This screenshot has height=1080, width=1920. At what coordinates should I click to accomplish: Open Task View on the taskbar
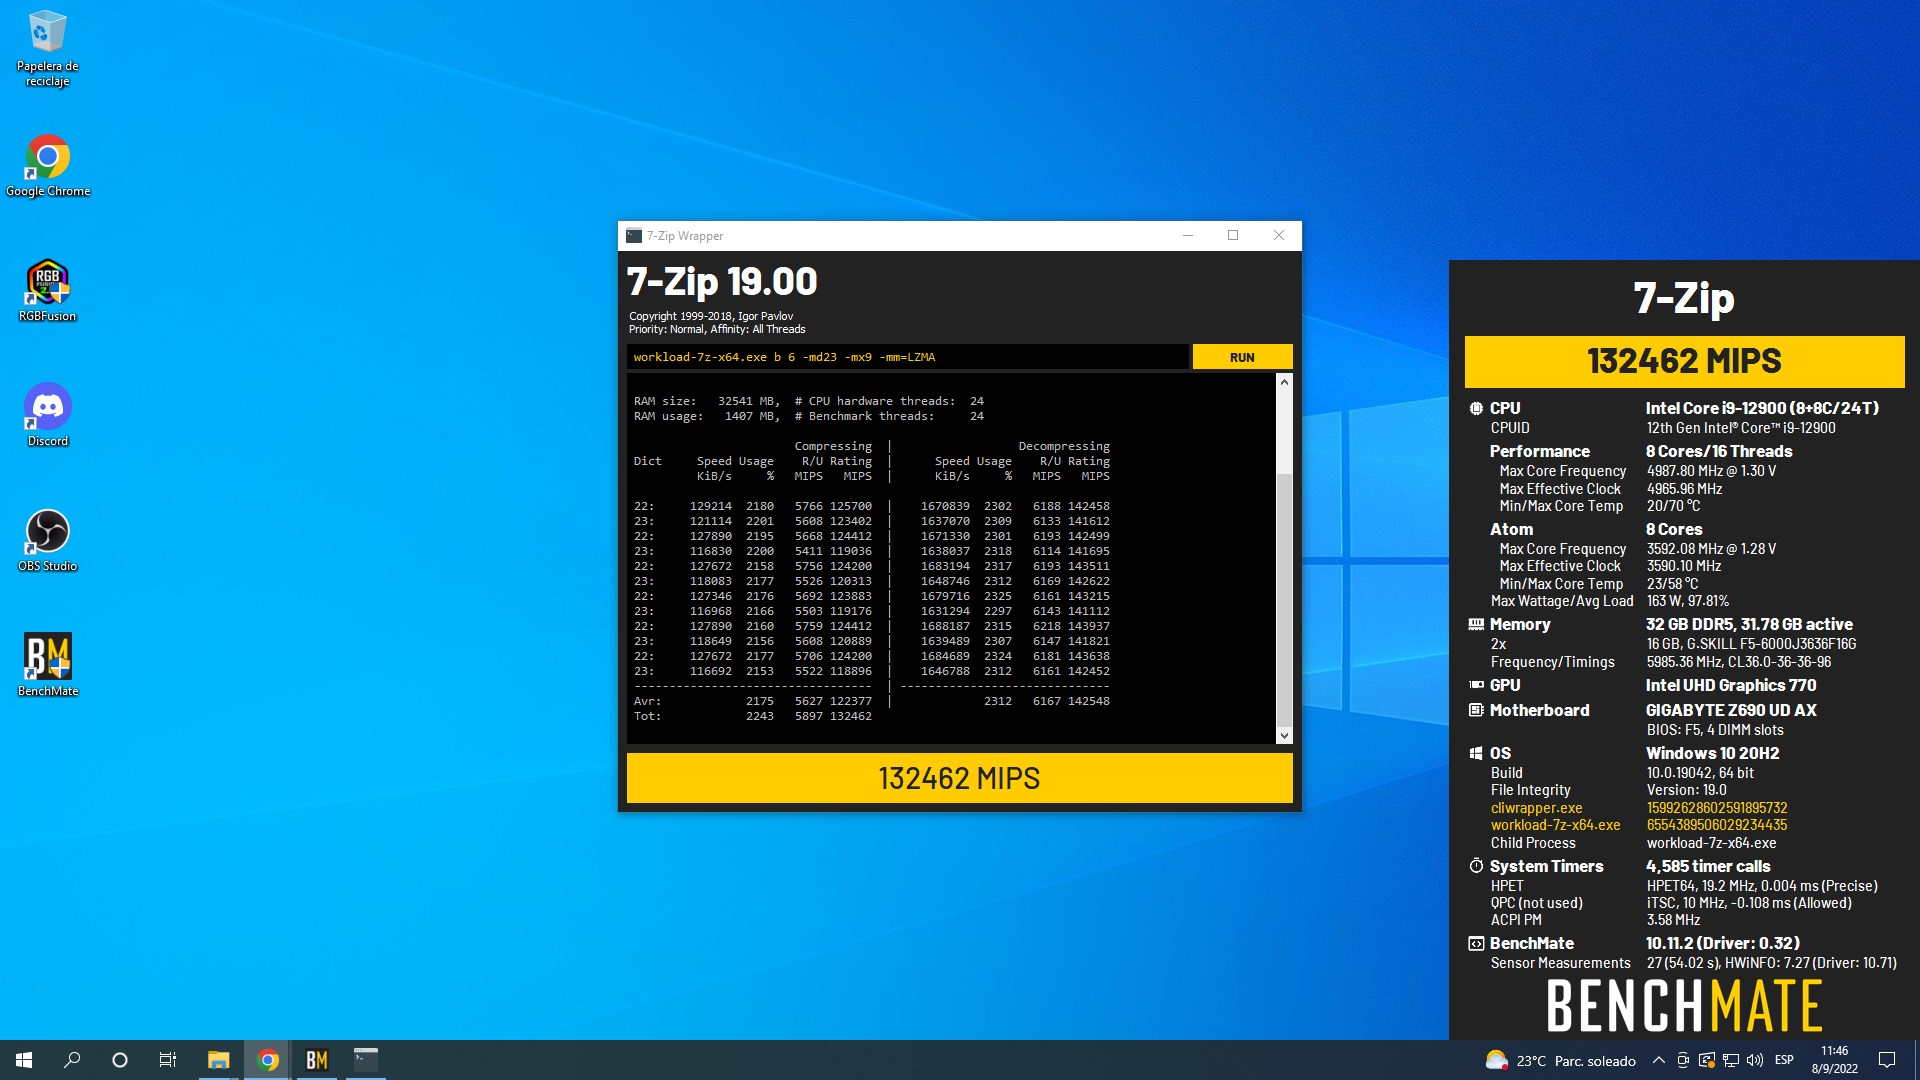[x=168, y=1060]
